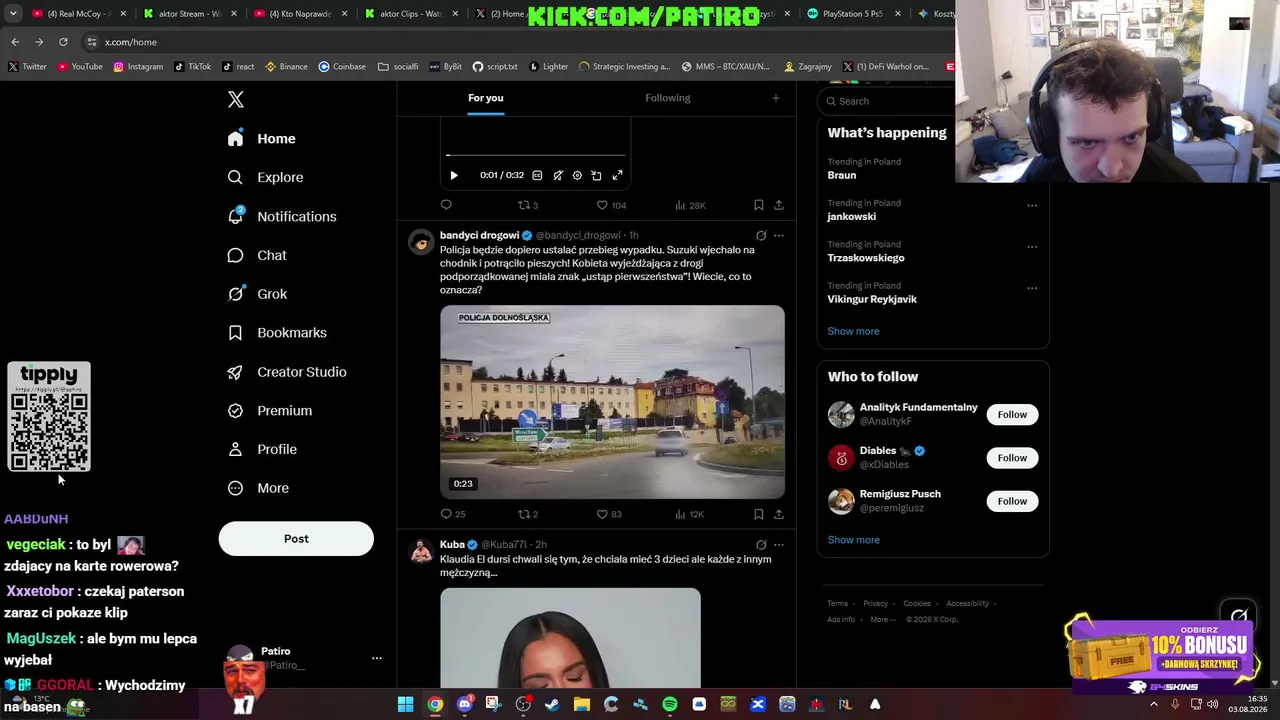Open the Premium page
The width and height of the screenshot is (1280, 720).
point(270,411)
